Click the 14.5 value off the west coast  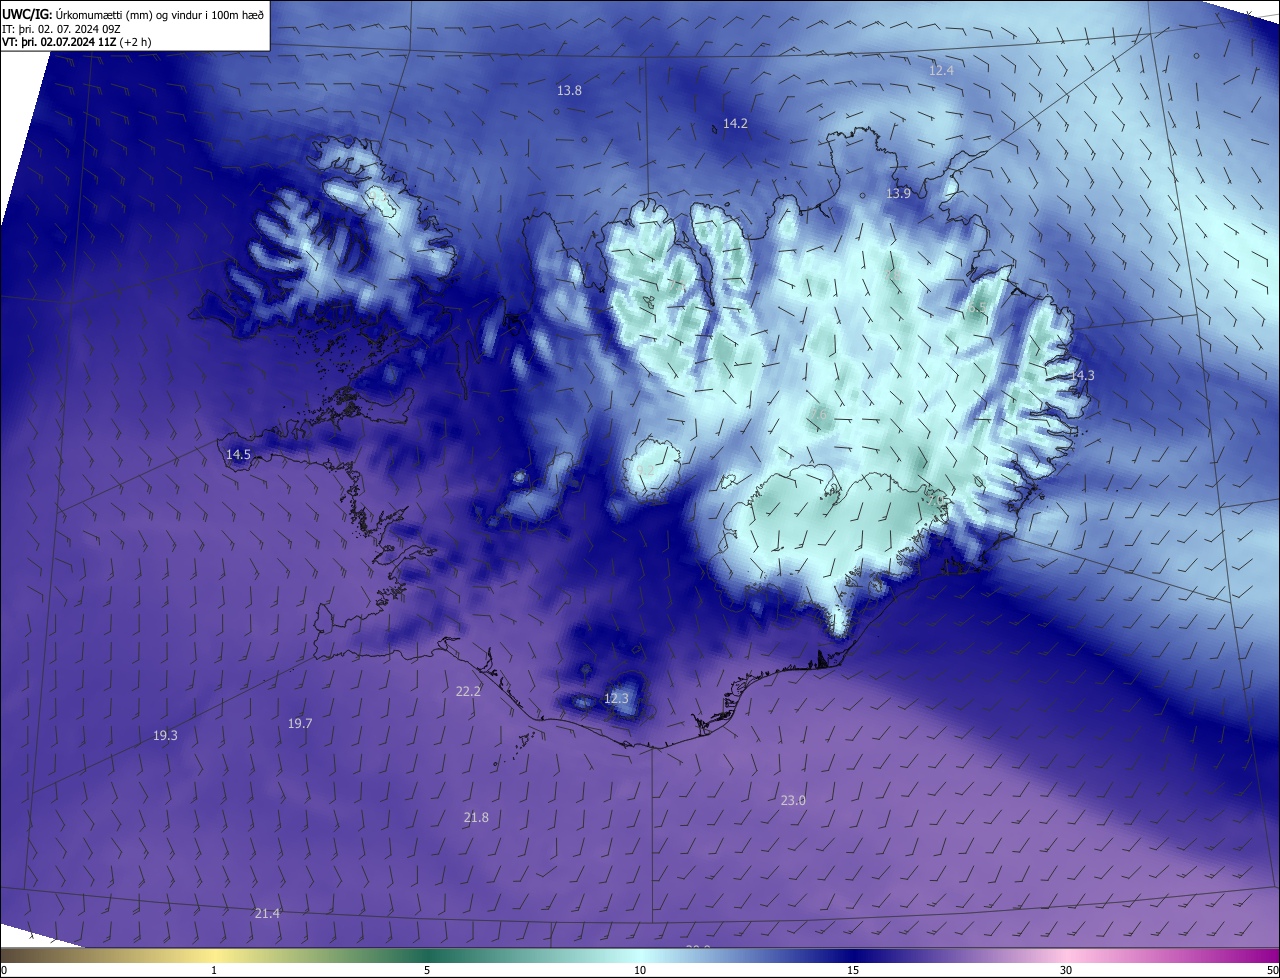click(x=238, y=454)
